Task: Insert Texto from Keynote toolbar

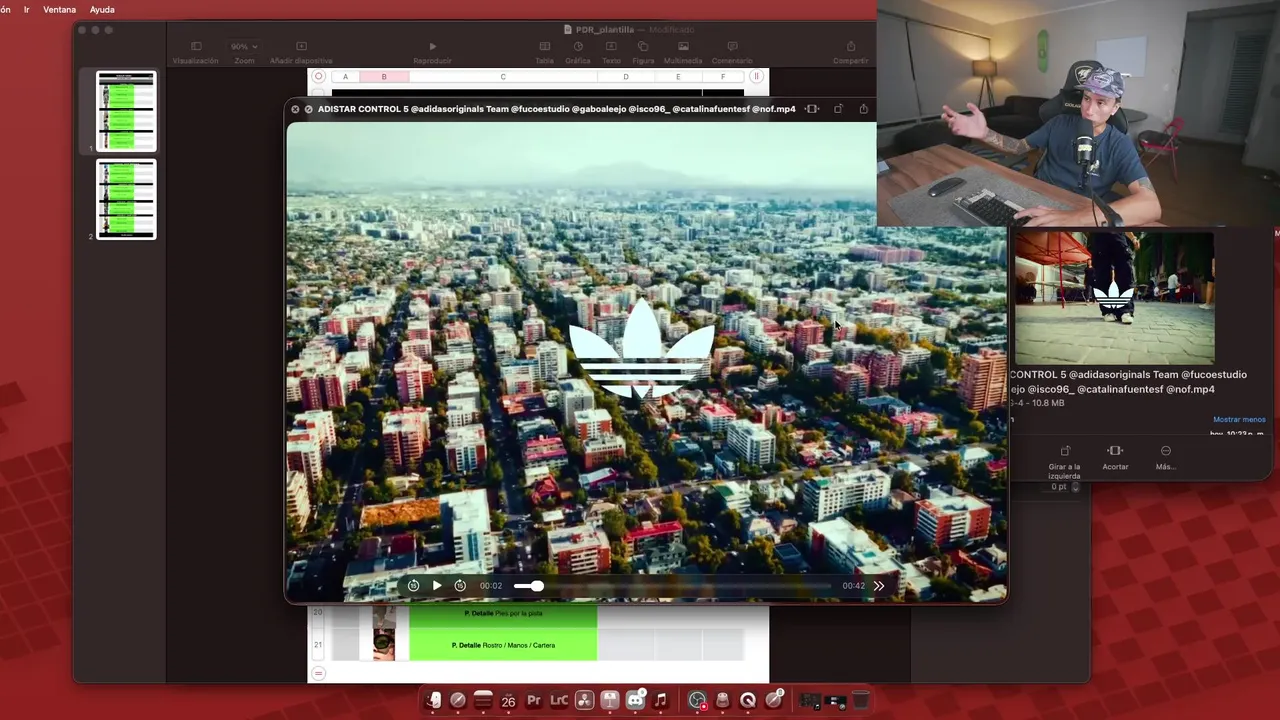Action: 611,53
